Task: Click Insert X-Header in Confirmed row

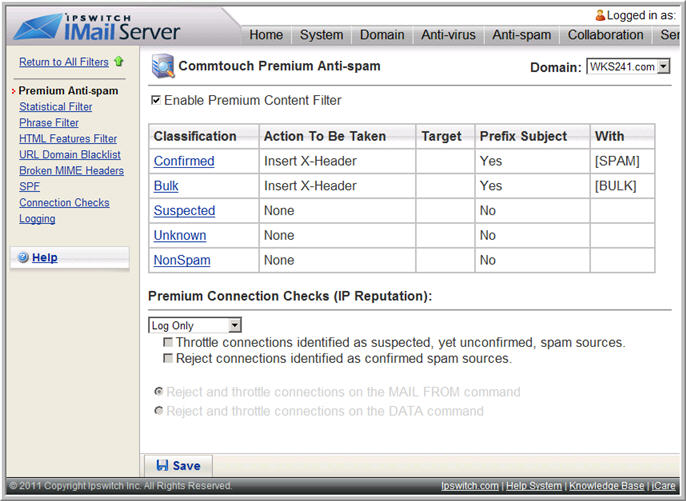Action: 310,161
